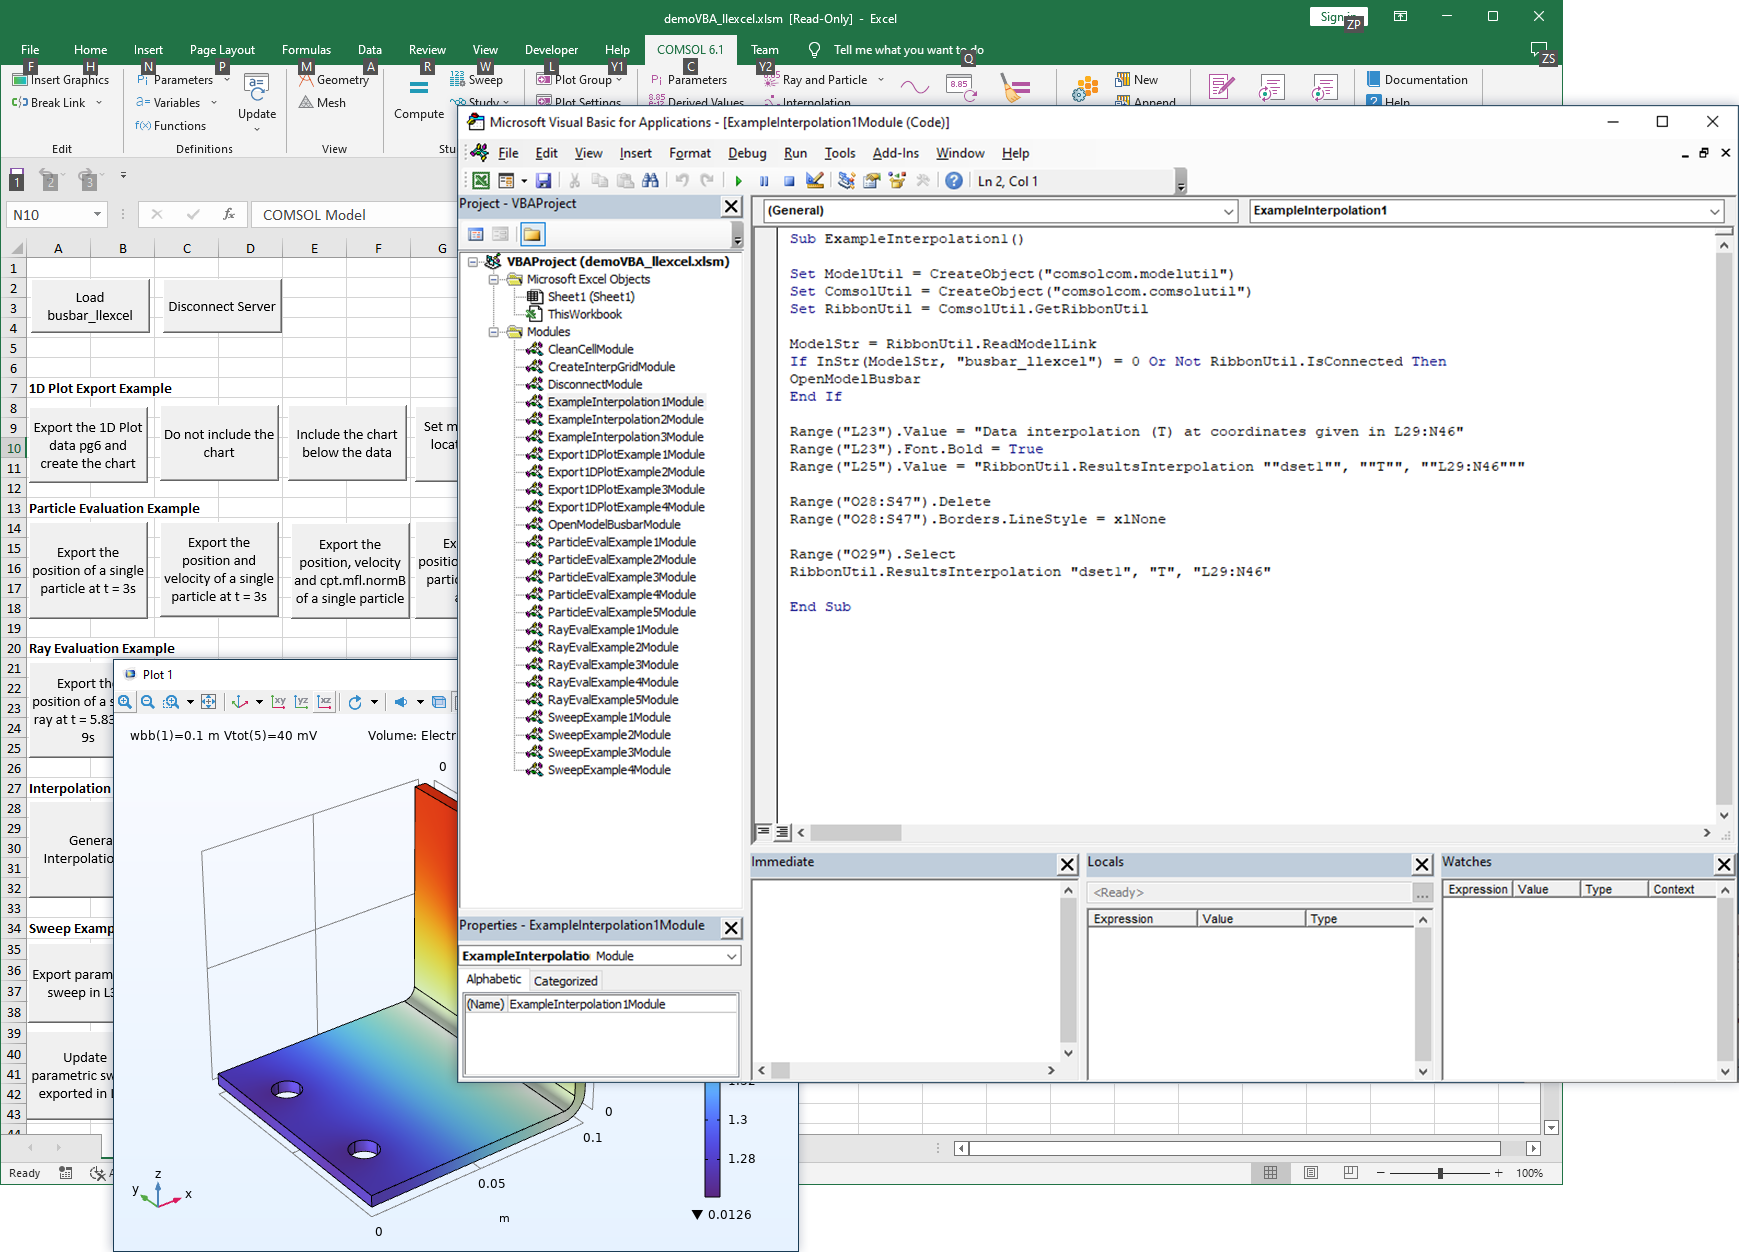The height and width of the screenshot is (1252, 1739).
Task: Toggle the xz view button in Plot 1
Action: (325, 702)
